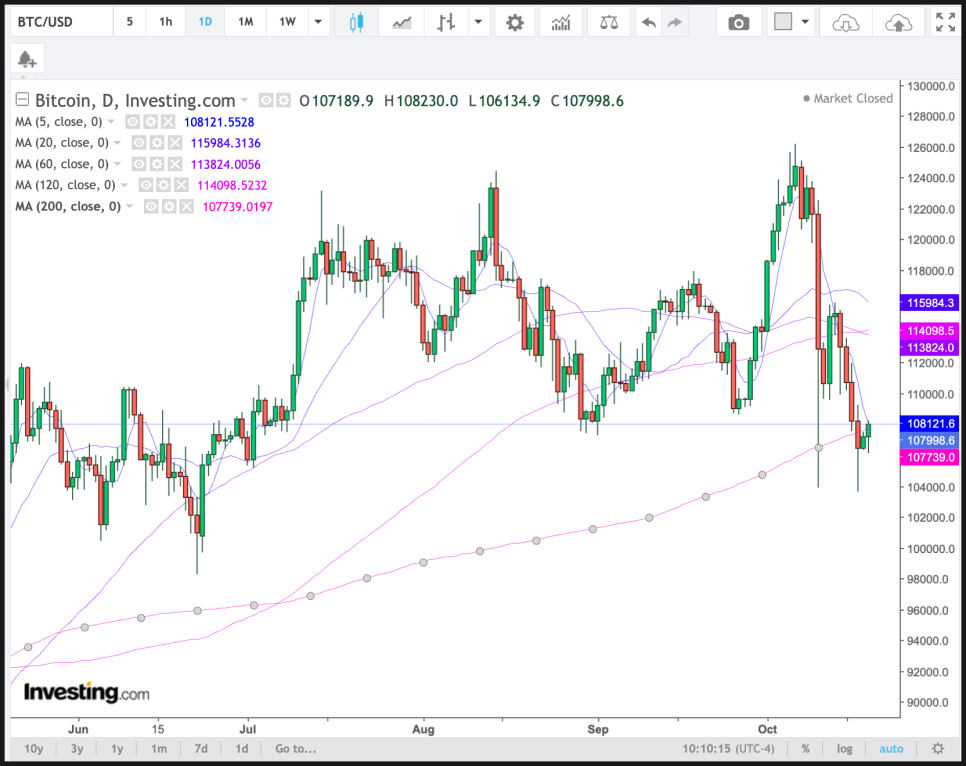Open settings for MA 200 indicator
Screen dimensions: 966x766
click(169, 206)
